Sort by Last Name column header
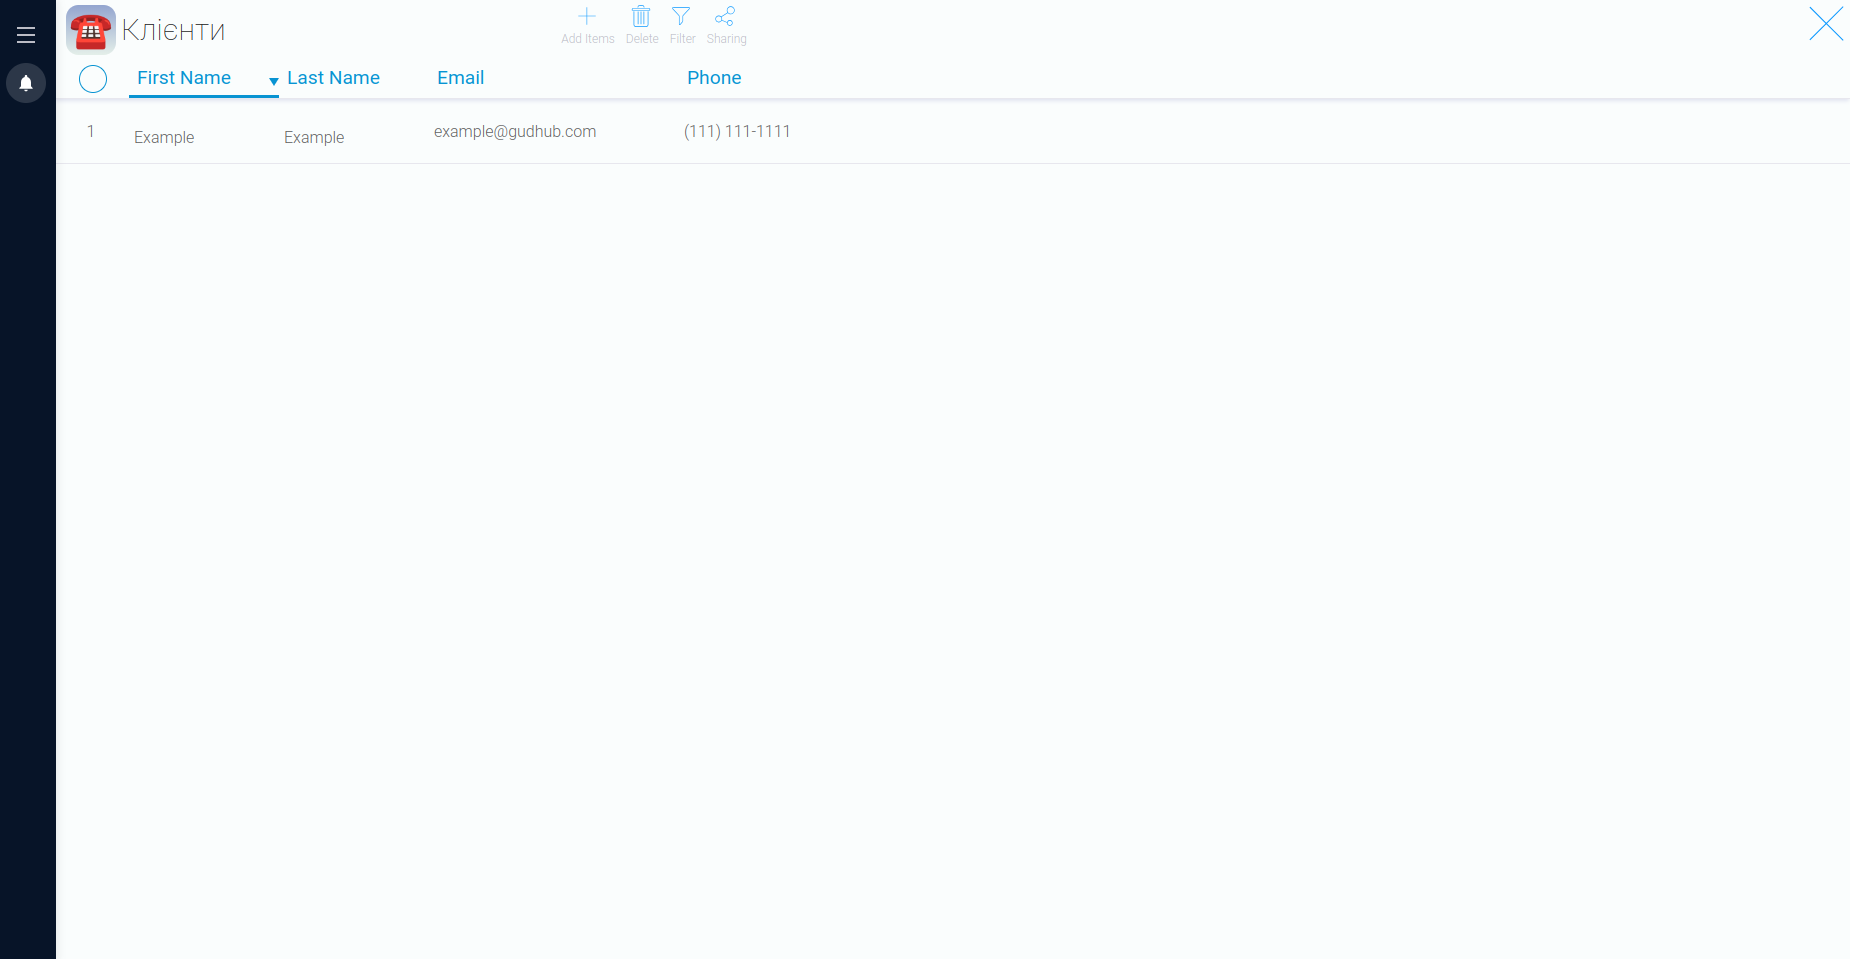The height and width of the screenshot is (959, 1850). click(x=333, y=78)
